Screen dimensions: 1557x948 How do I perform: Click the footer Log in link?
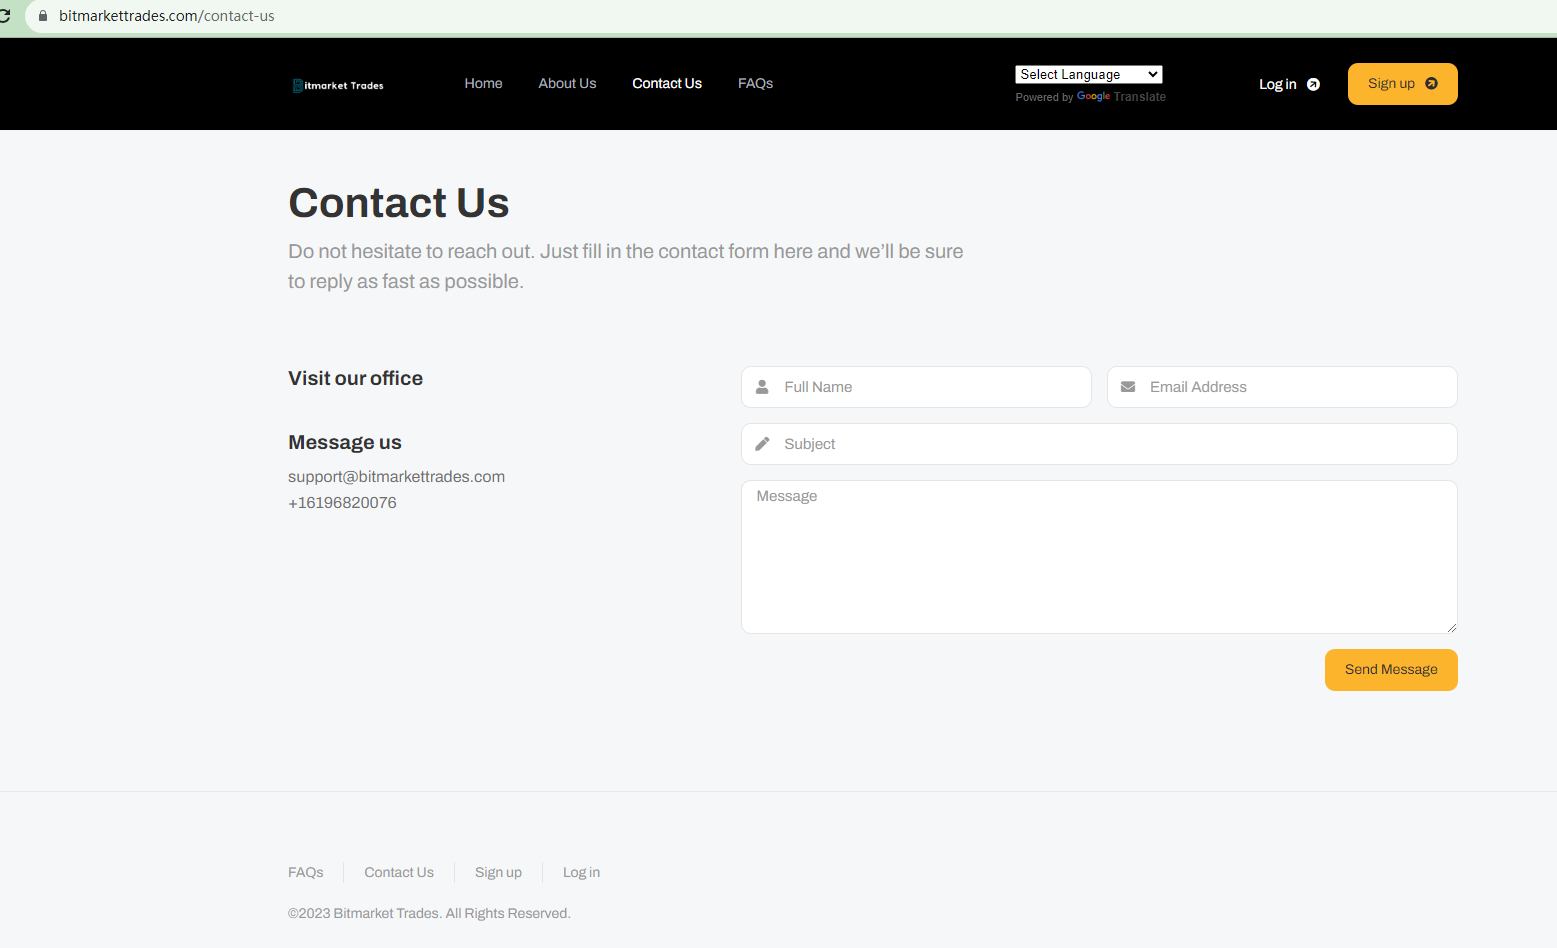pos(581,873)
